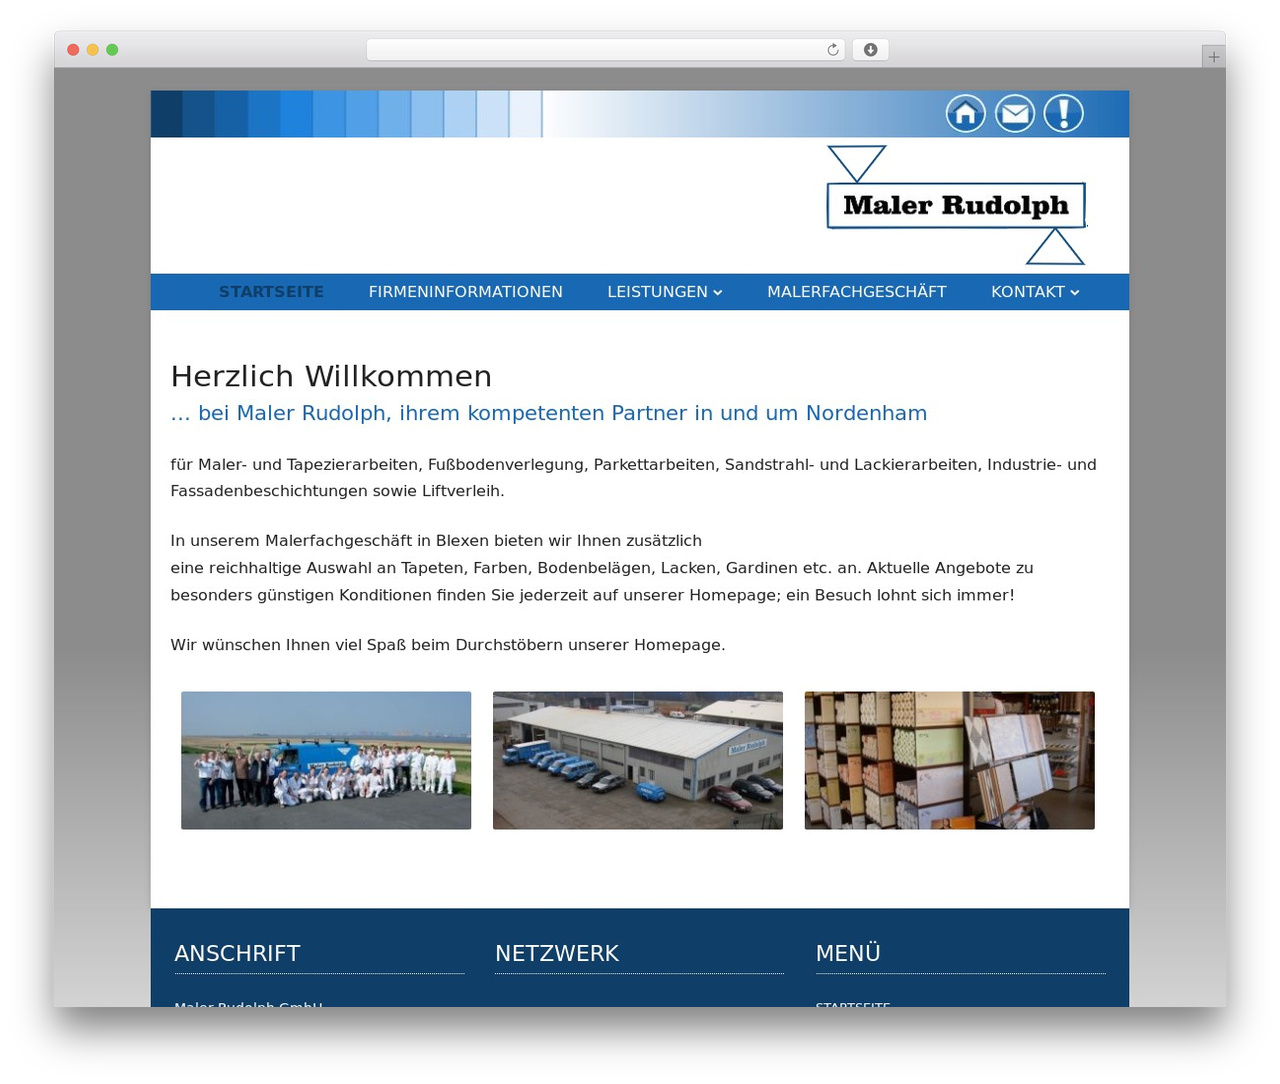Click the home icon in header
Screen dimensions: 1280x1084
[965, 114]
